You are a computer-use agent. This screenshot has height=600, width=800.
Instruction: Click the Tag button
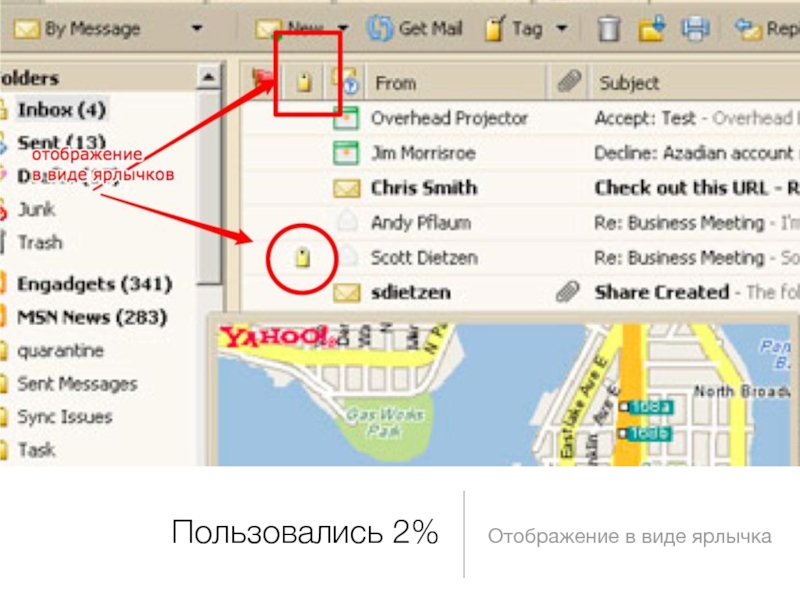(514, 29)
